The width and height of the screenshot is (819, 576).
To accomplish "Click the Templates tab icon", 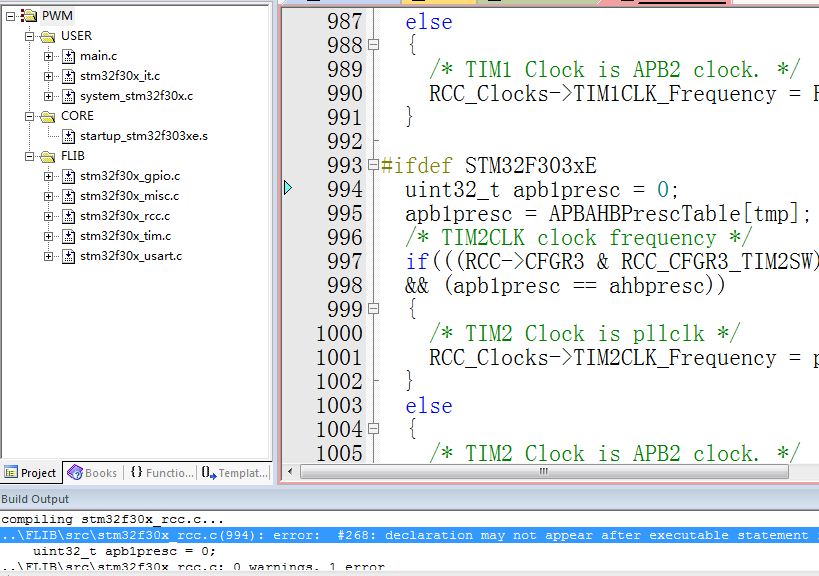I will point(208,473).
